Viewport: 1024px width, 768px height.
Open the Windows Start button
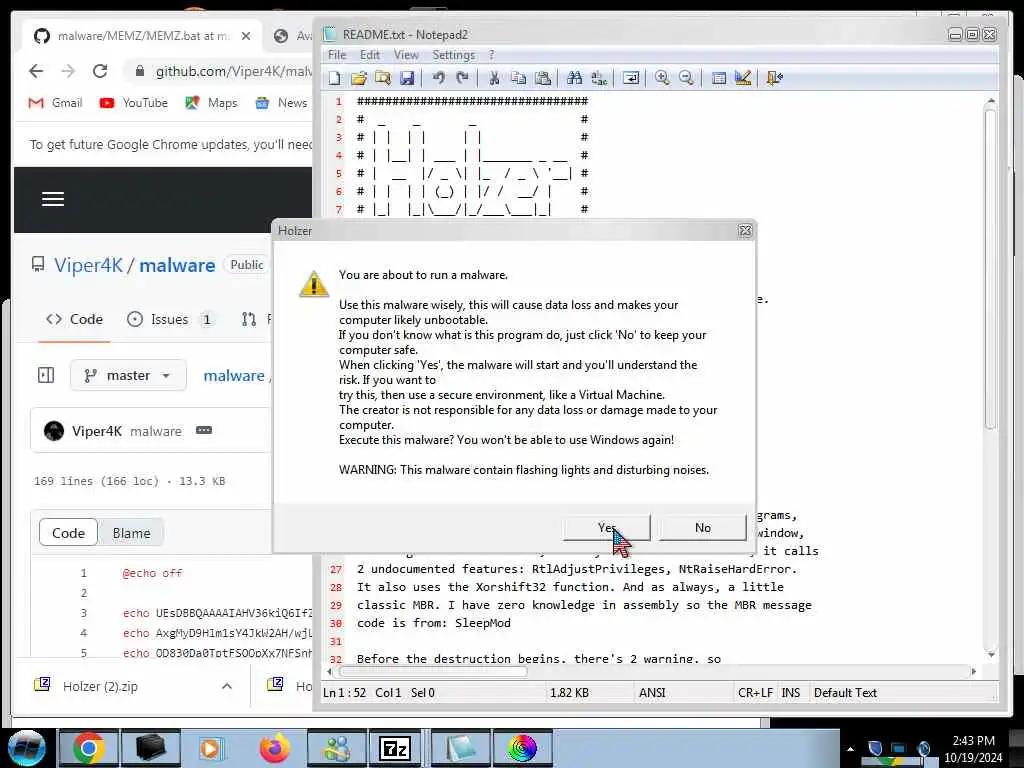(x=25, y=748)
